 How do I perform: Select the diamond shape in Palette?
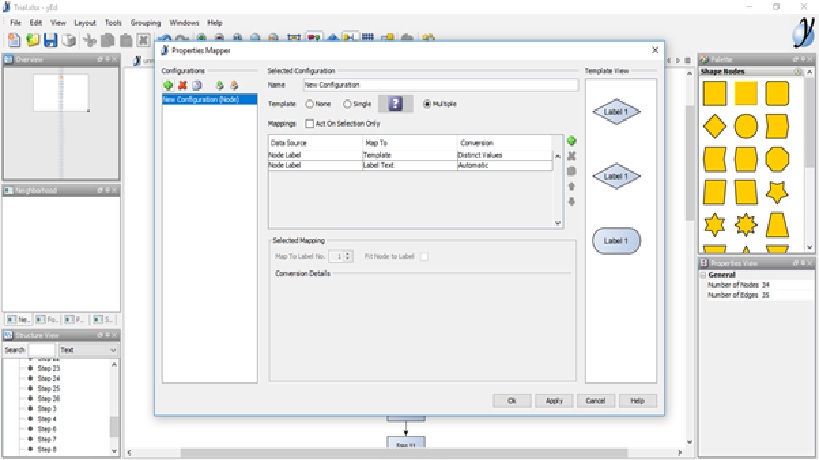coord(715,126)
